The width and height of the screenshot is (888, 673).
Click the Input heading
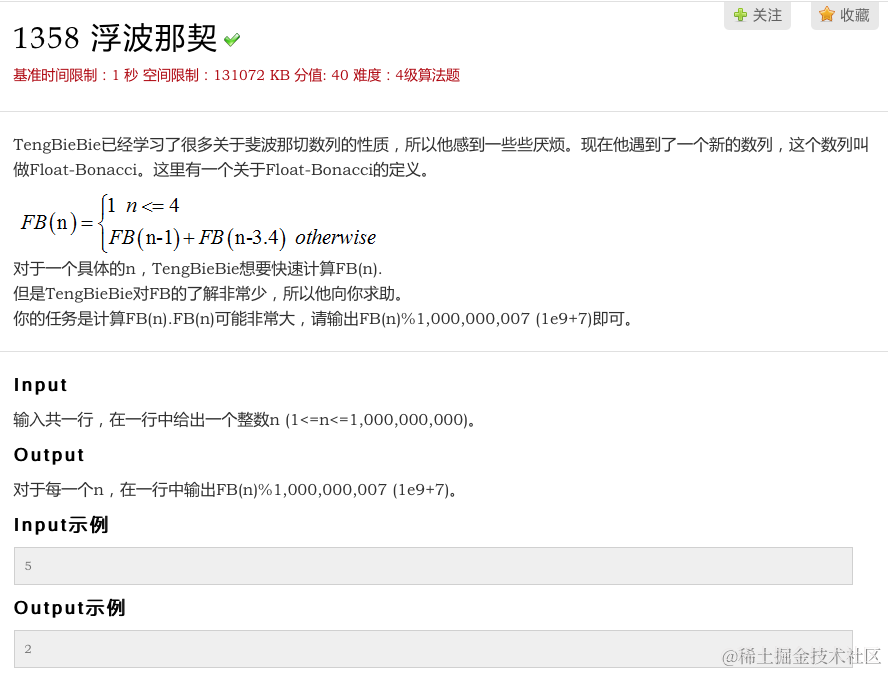coord(41,385)
